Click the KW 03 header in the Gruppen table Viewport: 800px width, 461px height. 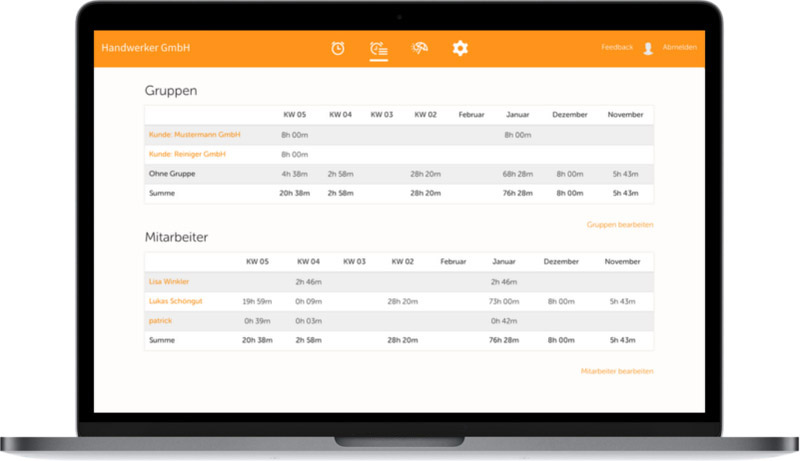[x=382, y=114]
